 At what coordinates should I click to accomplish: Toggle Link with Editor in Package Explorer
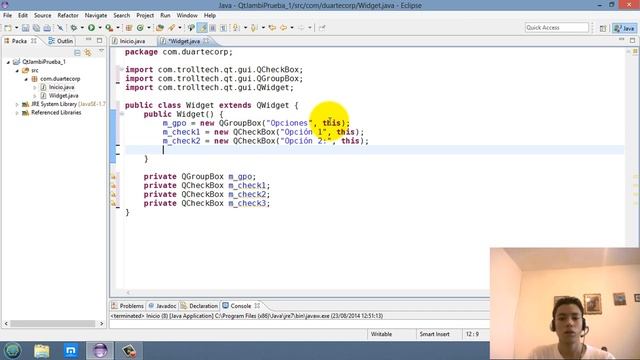(88, 53)
